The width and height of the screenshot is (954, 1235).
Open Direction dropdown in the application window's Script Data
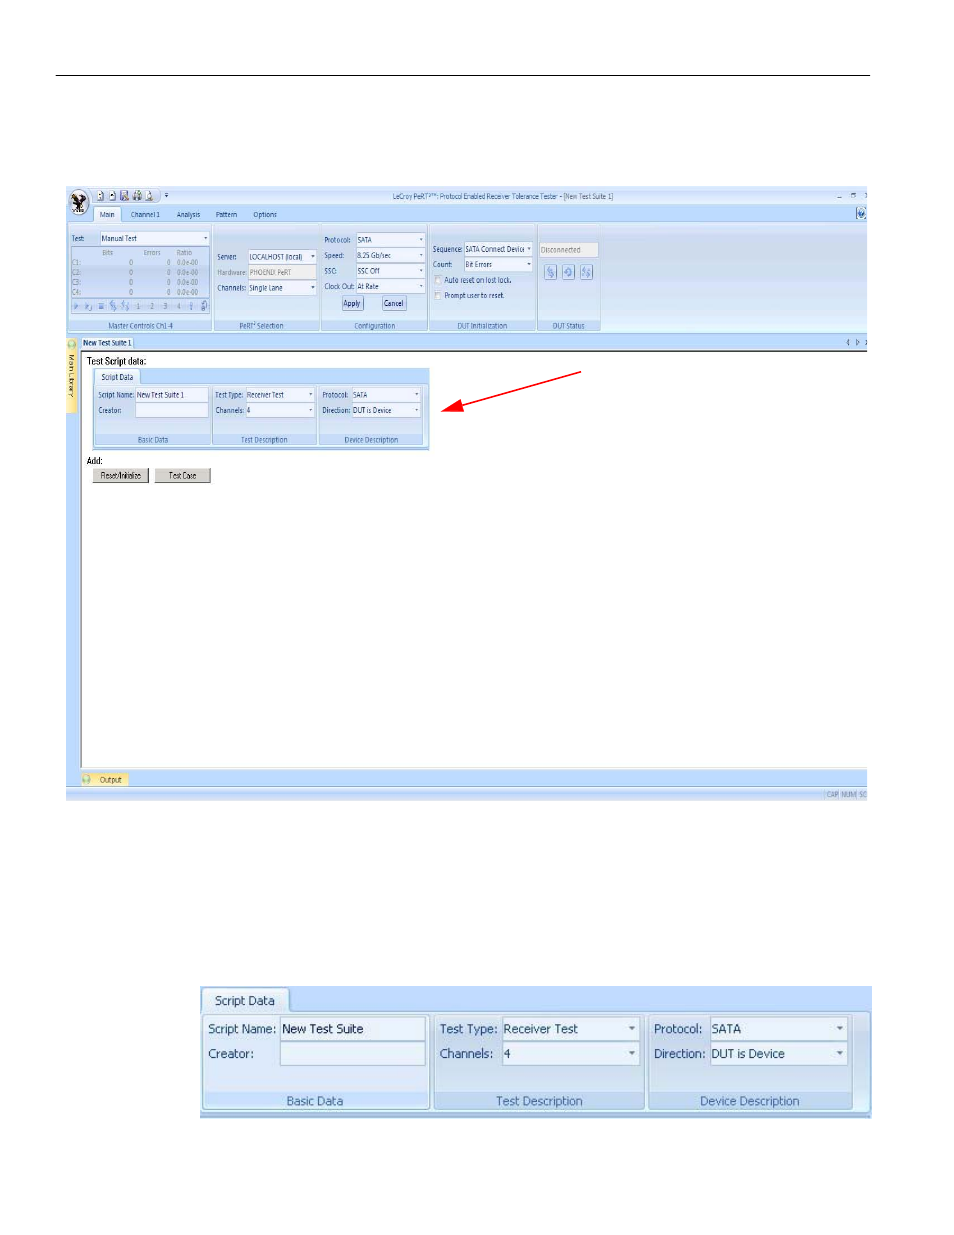[386, 410]
